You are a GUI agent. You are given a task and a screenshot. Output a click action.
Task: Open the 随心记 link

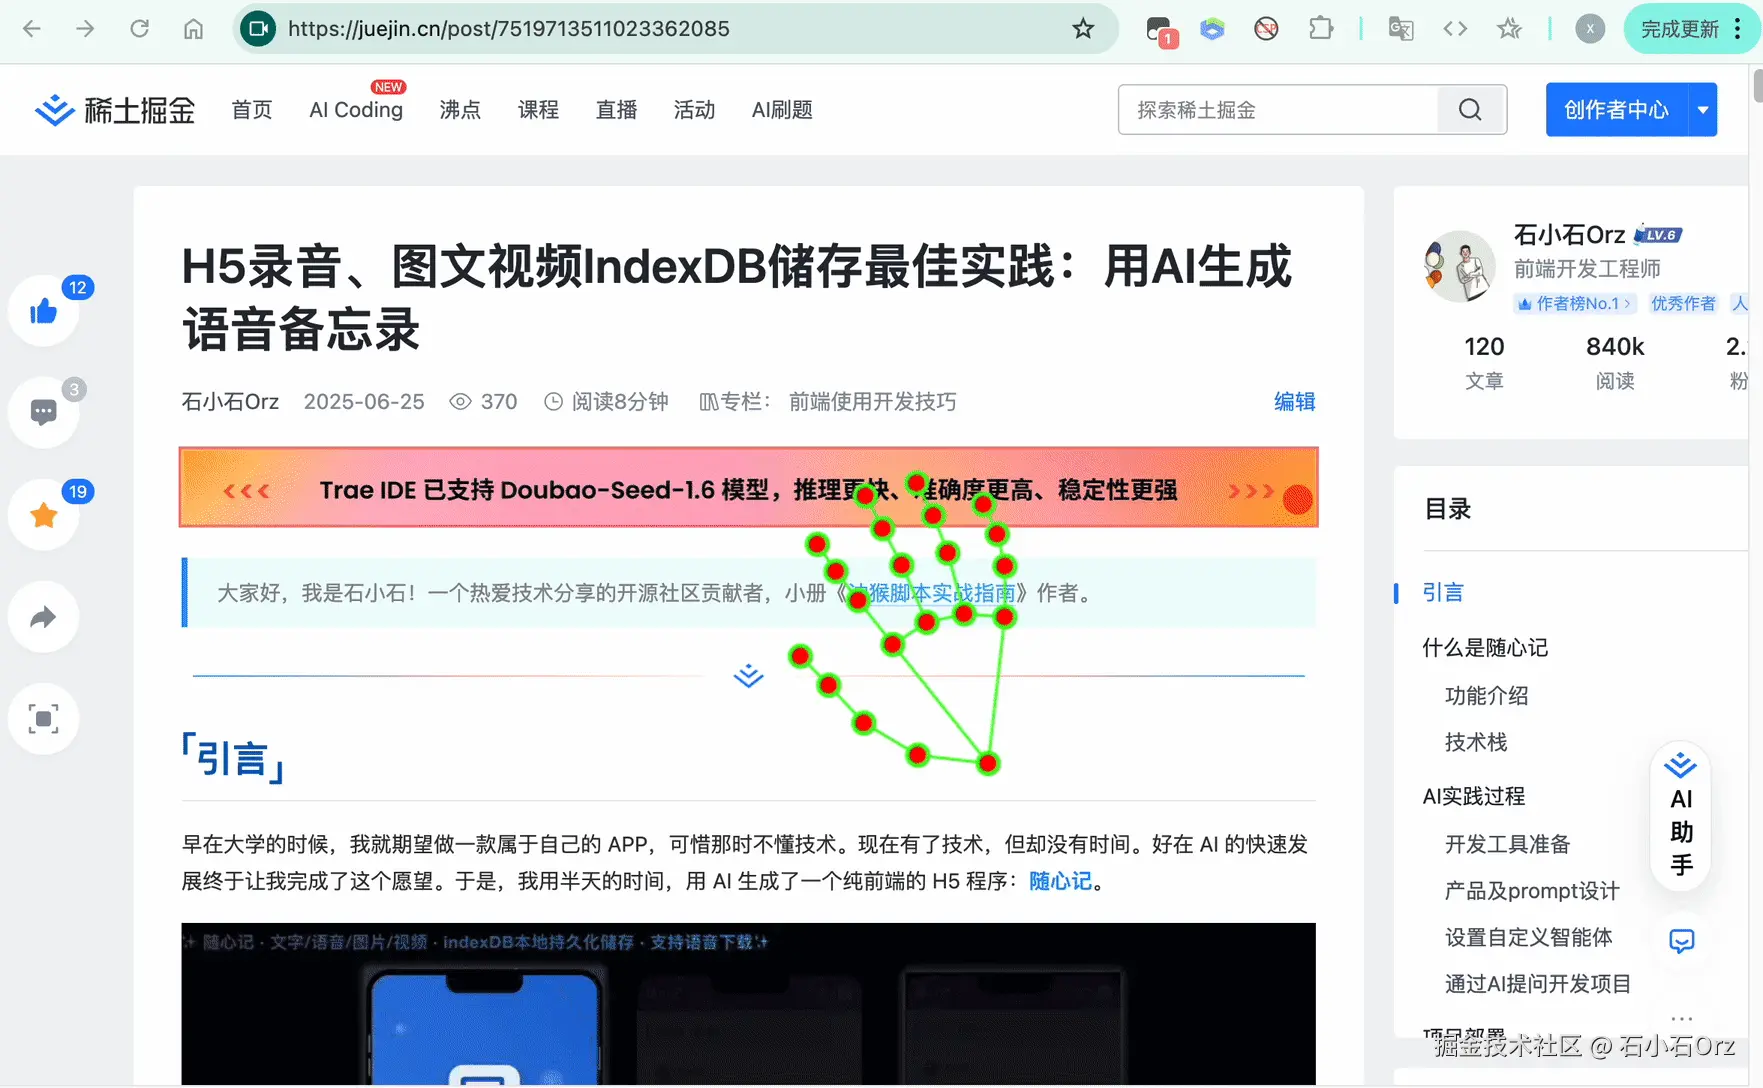click(x=1060, y=881)
